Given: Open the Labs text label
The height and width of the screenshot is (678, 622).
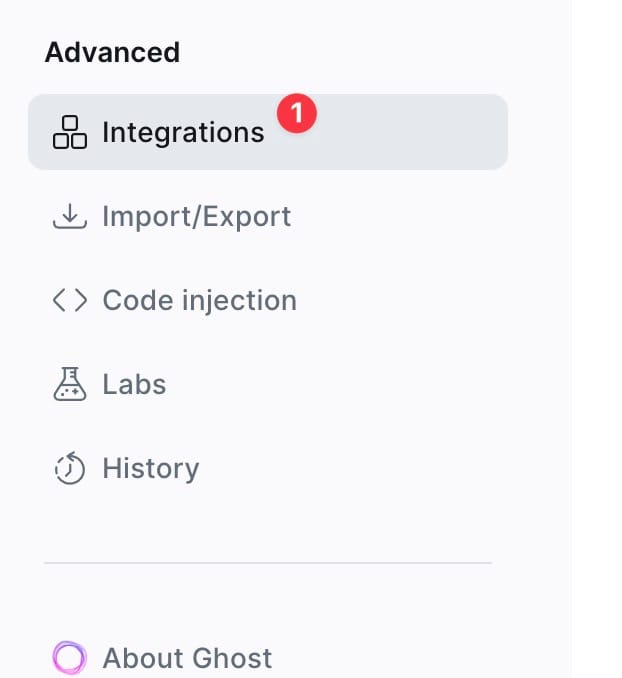Looking at the screenshot, I should point(134,384).
